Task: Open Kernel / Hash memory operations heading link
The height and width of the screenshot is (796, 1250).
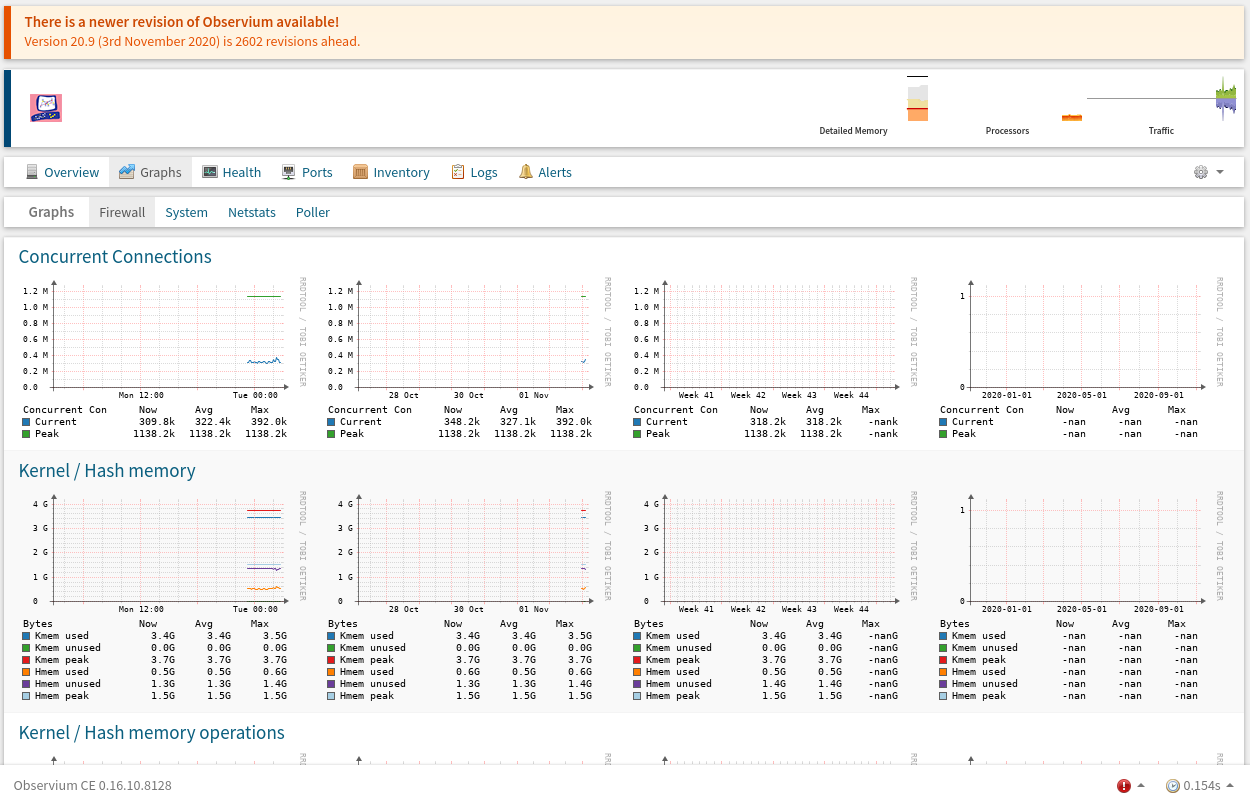Action: tap(152, 733)
